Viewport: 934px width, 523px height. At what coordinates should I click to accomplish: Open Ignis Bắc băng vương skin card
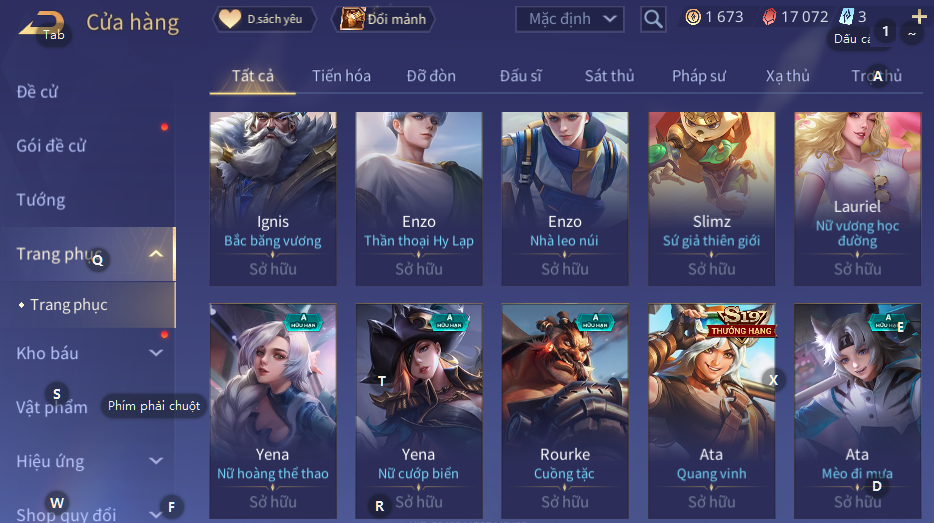pyautogui.click(x=273, y=198)
